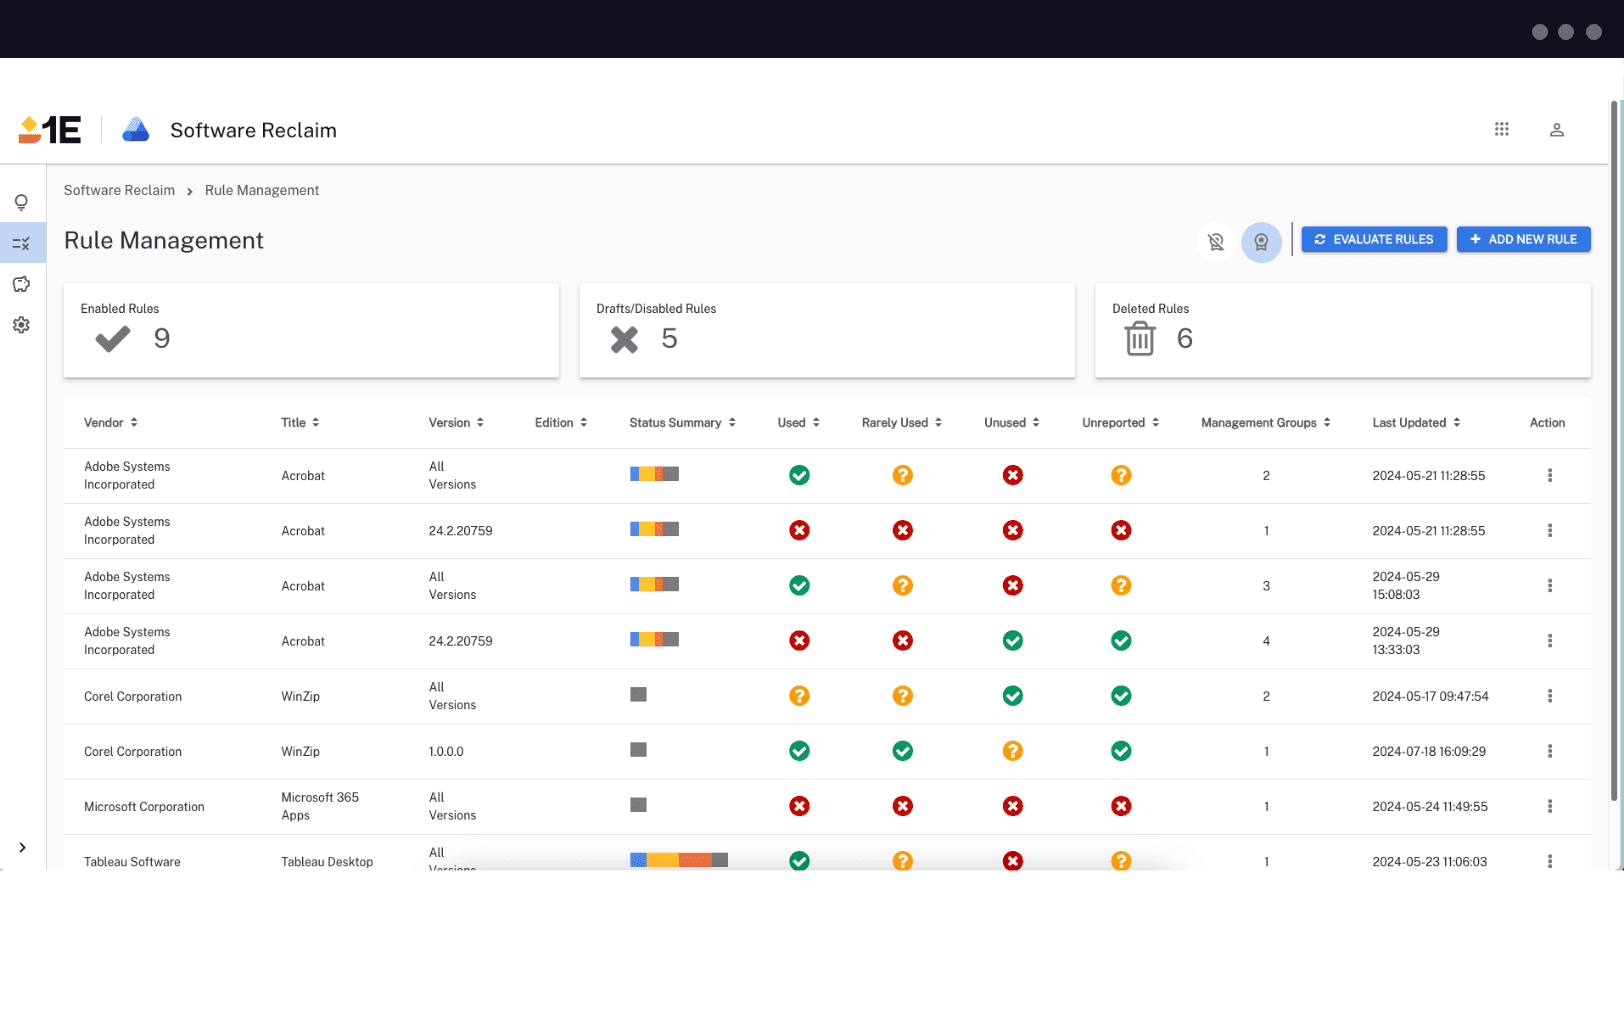This screenshot has width=1624, height=1032.
Task: Expand the left sidebar with chevron
Action: coord(22,847)
